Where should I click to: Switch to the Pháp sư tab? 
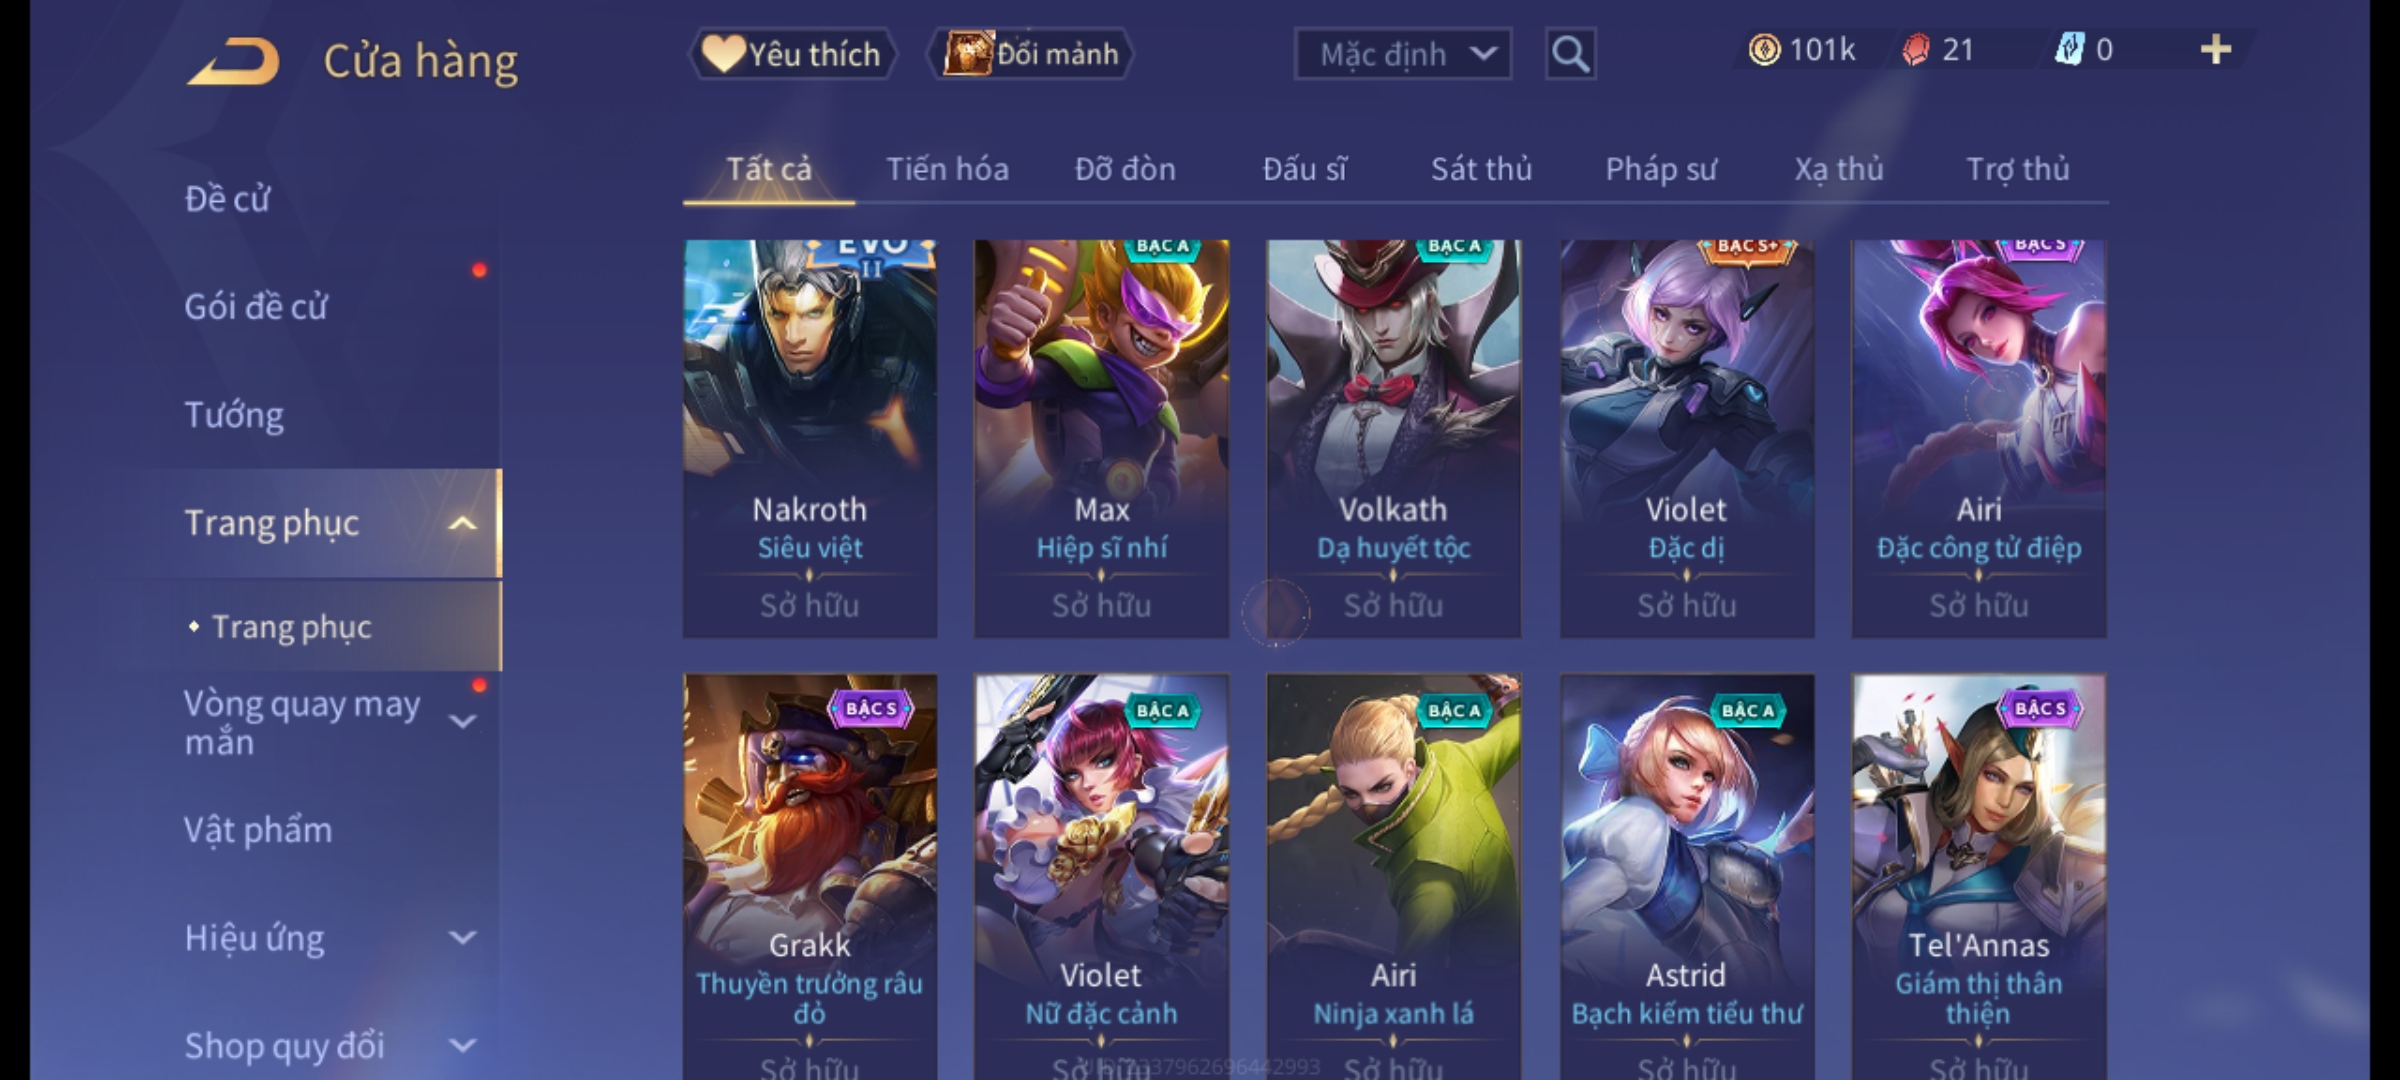point(1660,169)
